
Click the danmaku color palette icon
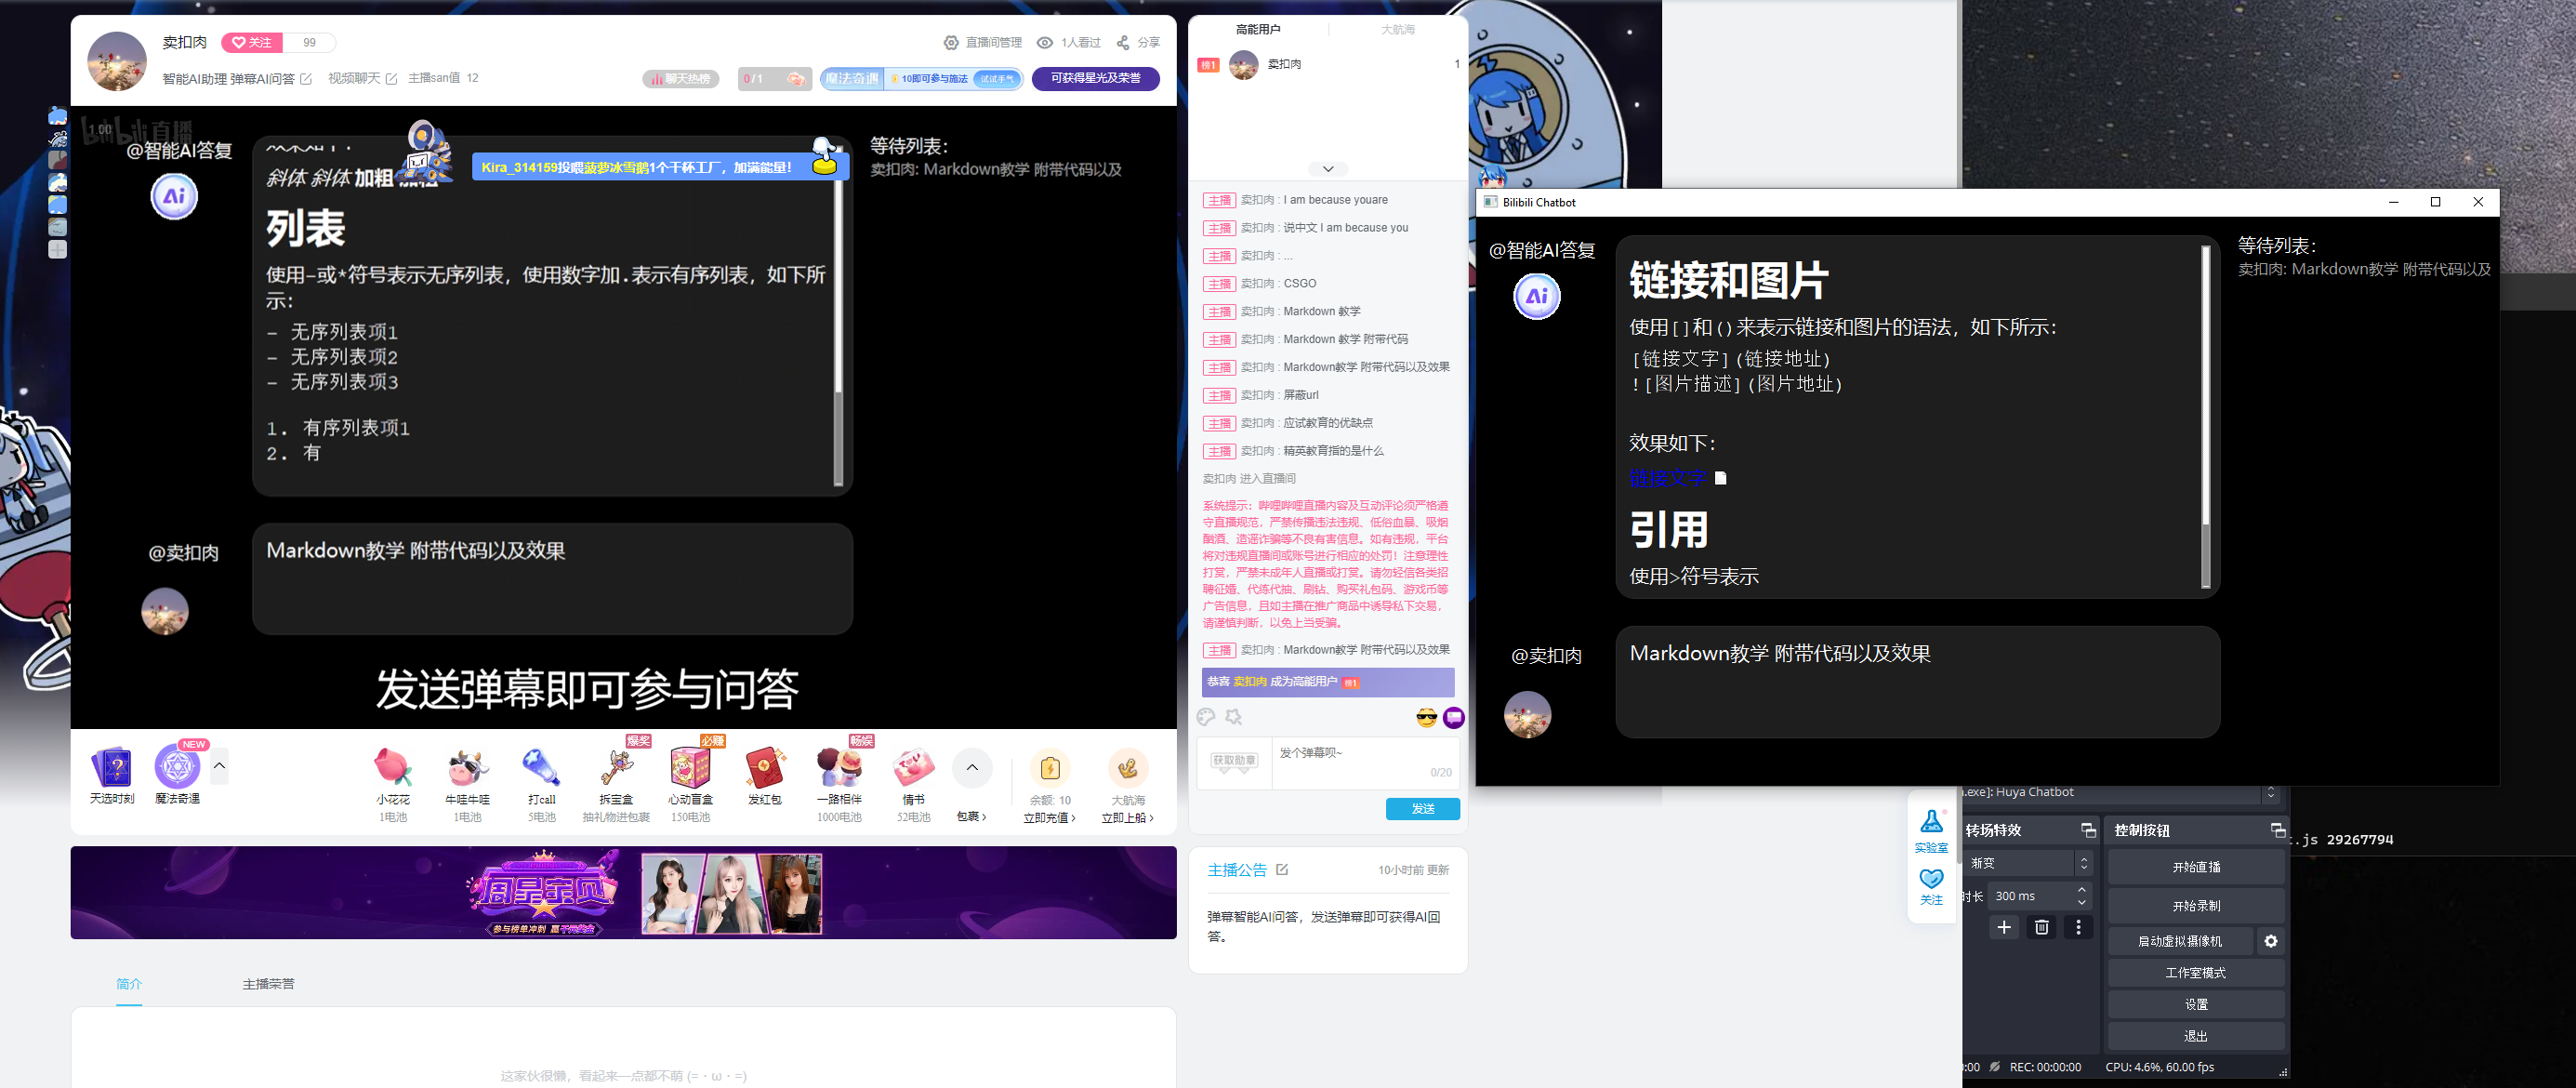point(1207,717)
